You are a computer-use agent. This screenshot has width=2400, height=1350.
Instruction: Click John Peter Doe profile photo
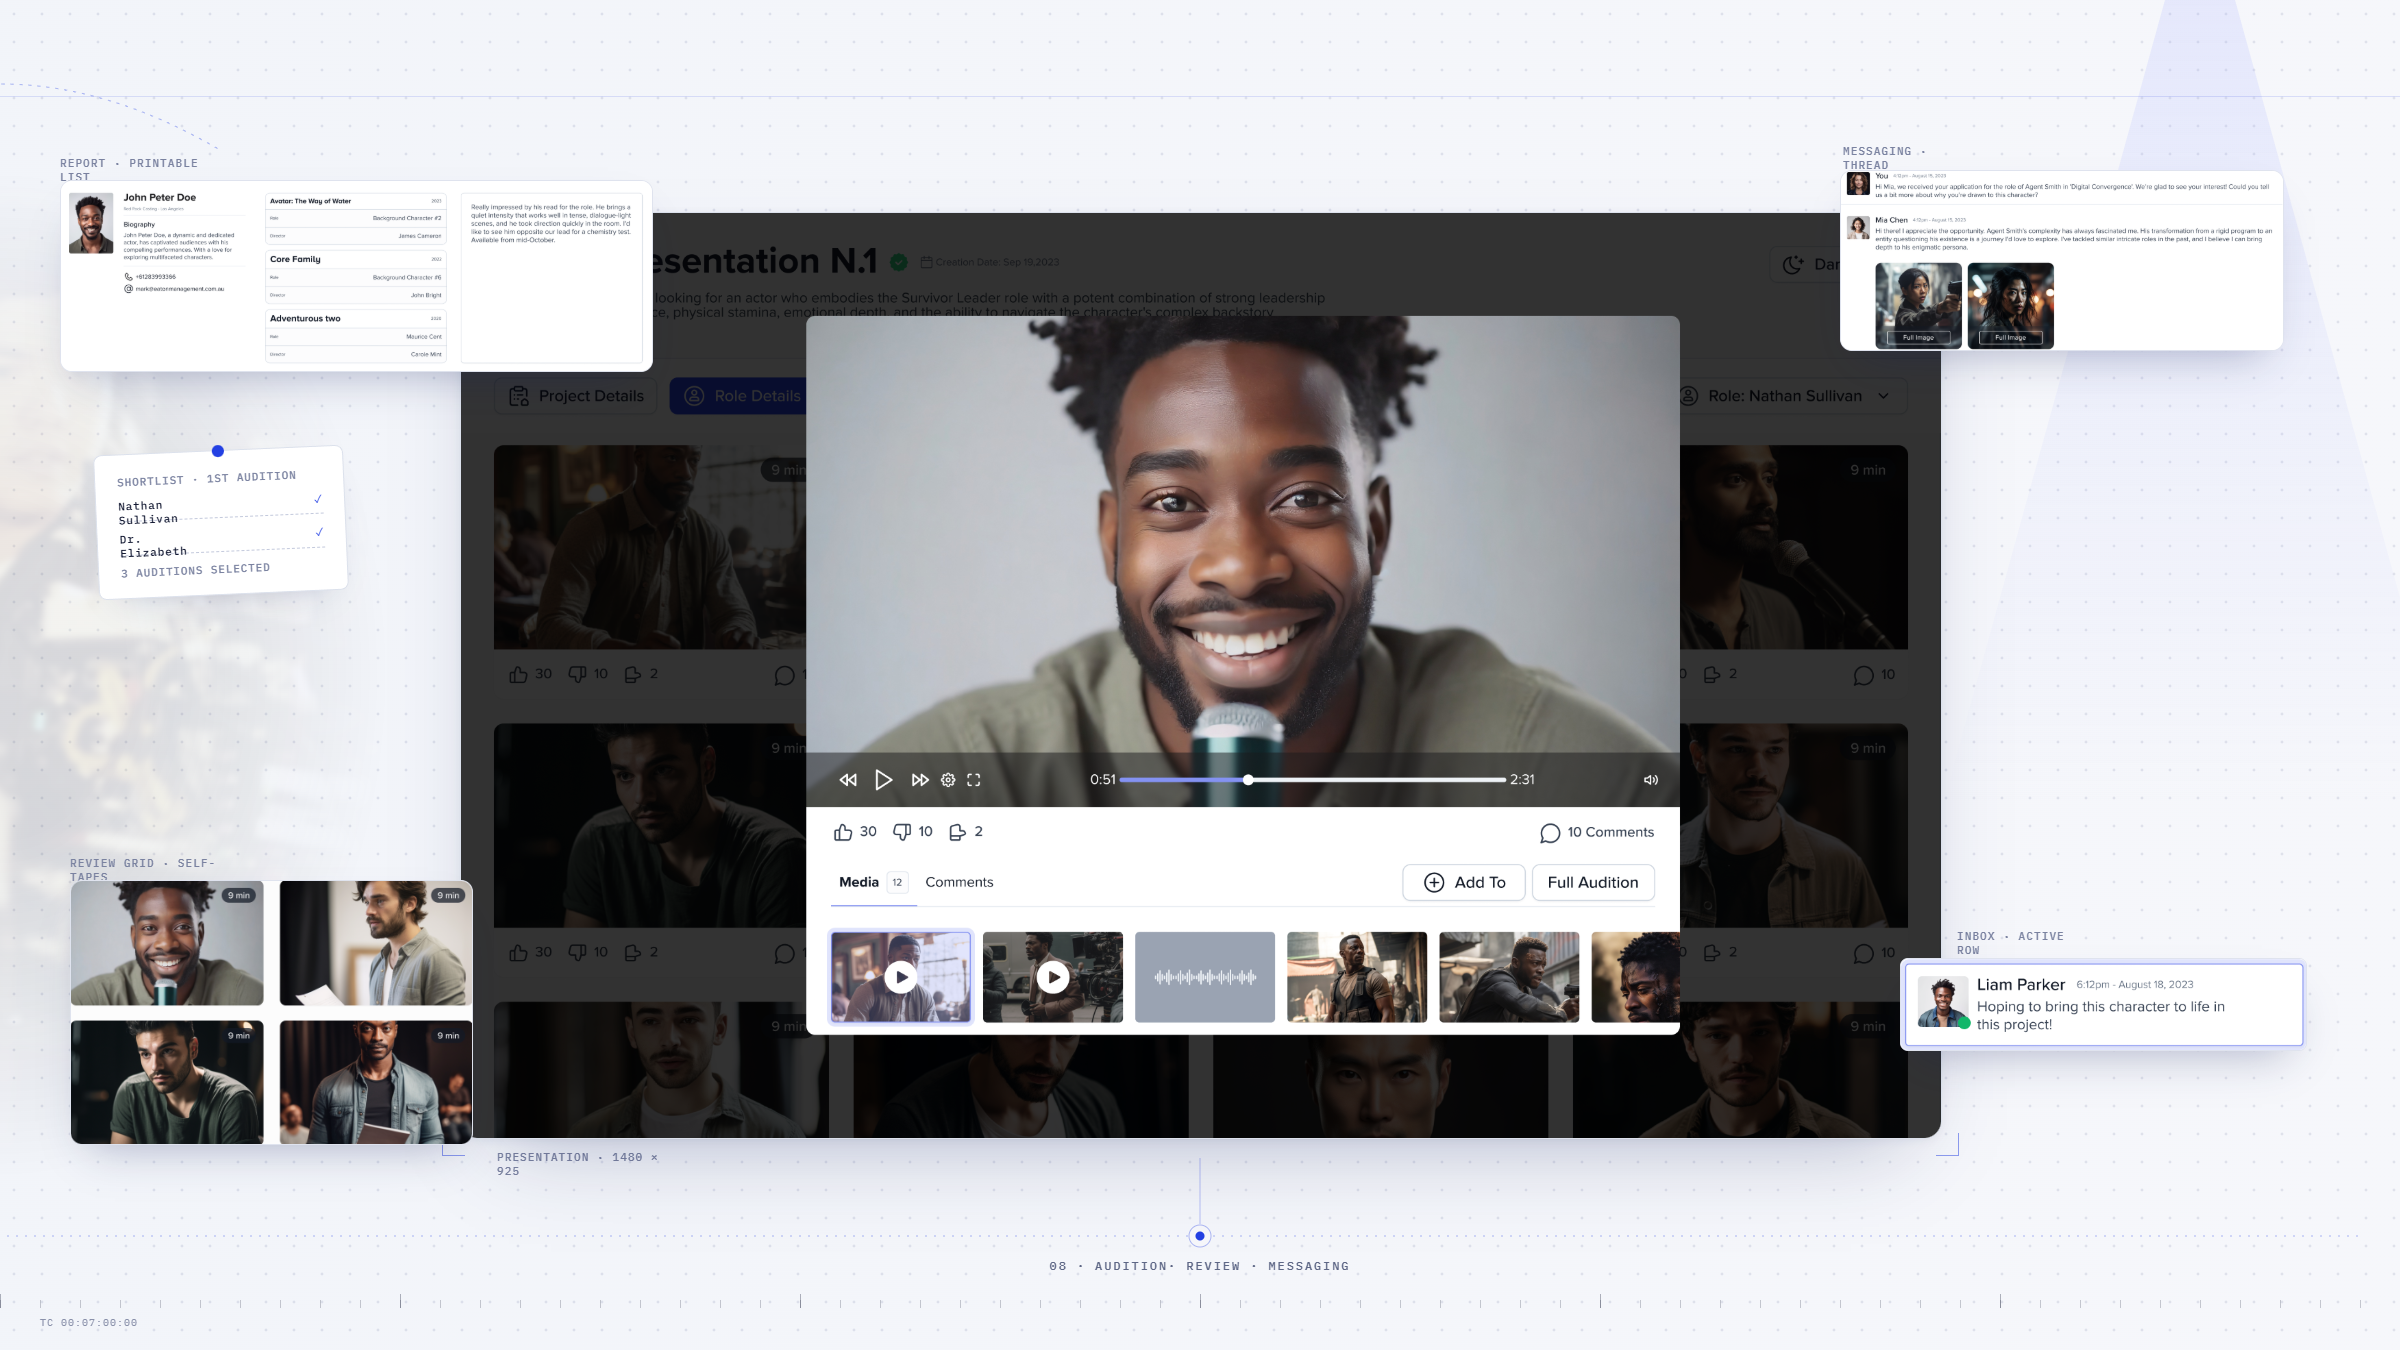(x=91, y=223)
